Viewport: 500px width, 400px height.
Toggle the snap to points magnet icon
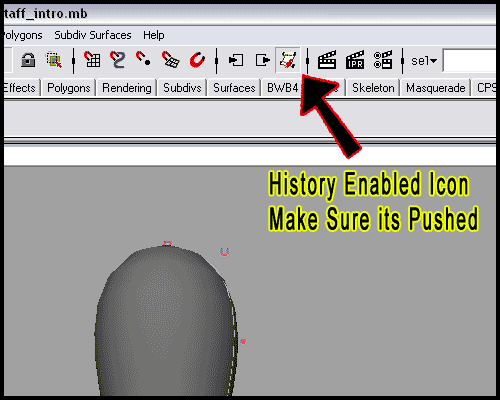tap(143, 59)
